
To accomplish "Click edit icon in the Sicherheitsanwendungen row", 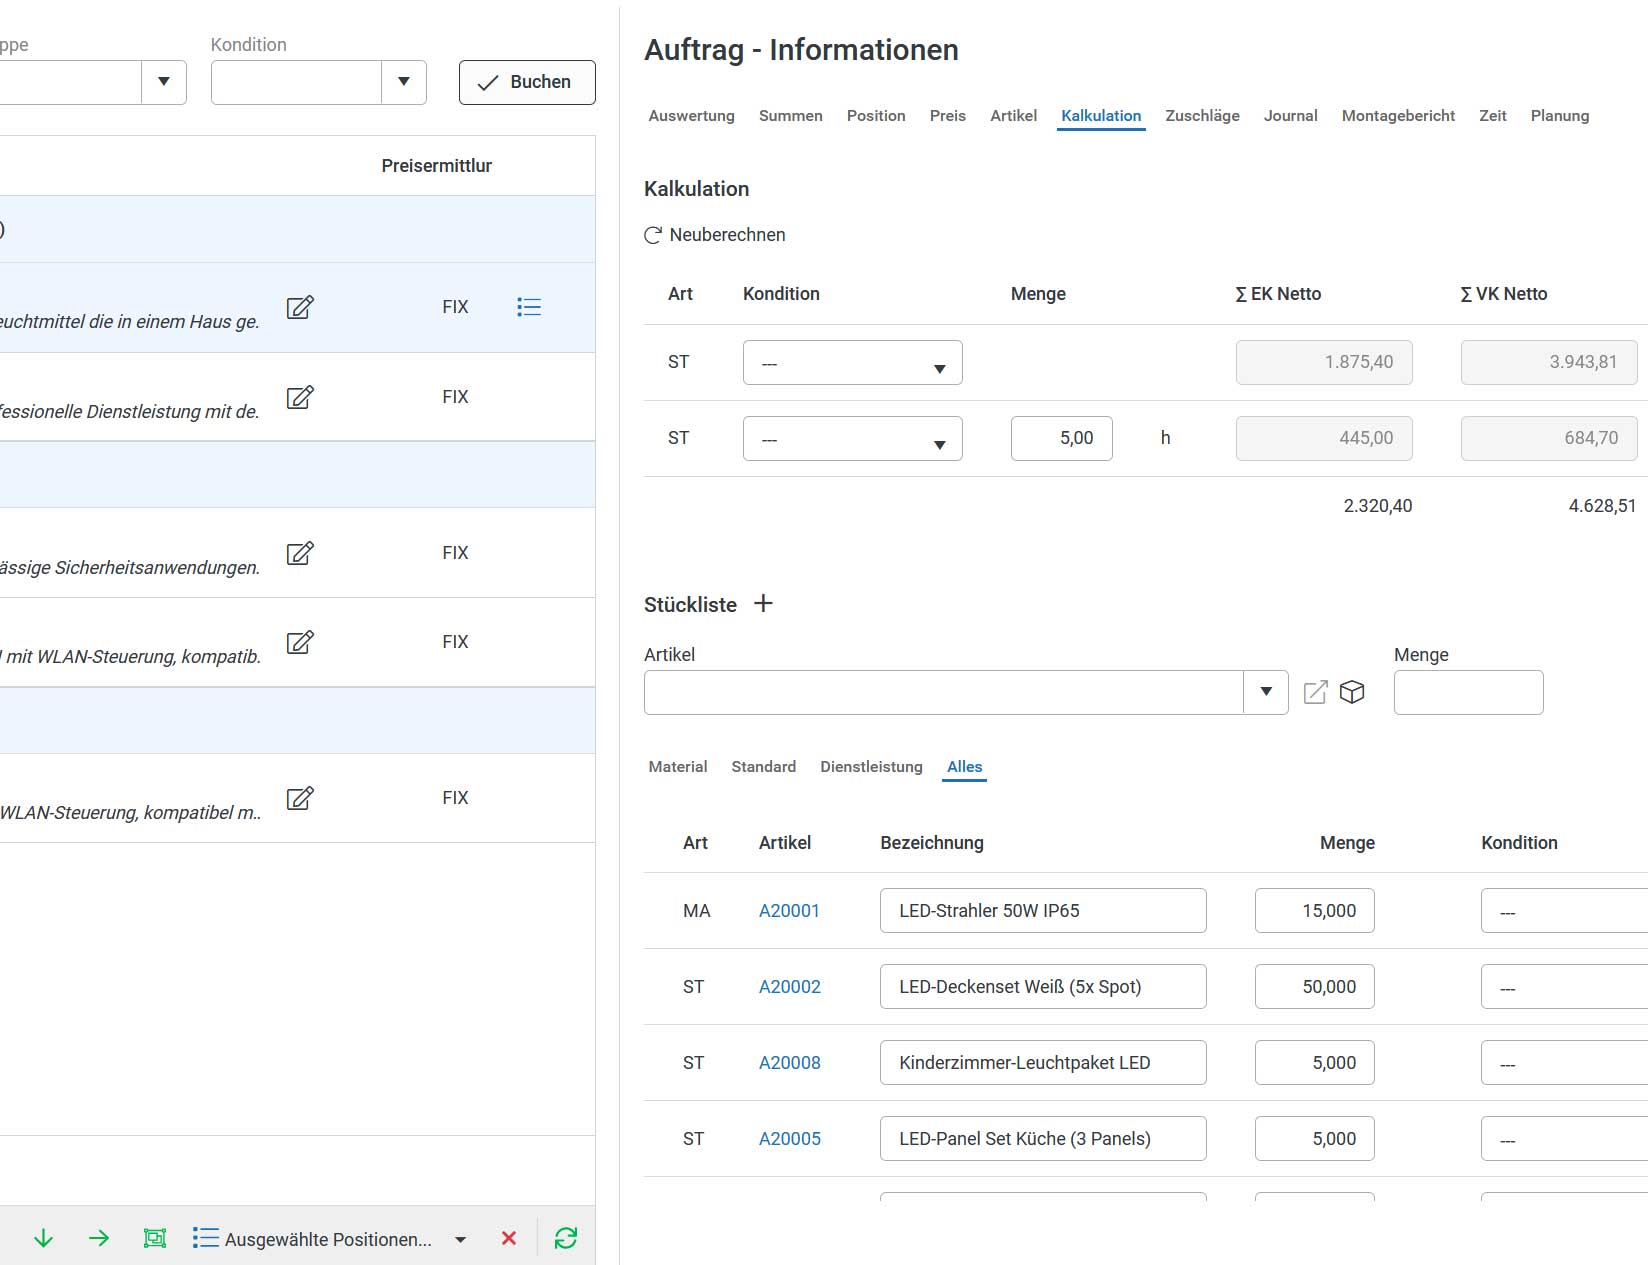I will click(x=300, y=553).
